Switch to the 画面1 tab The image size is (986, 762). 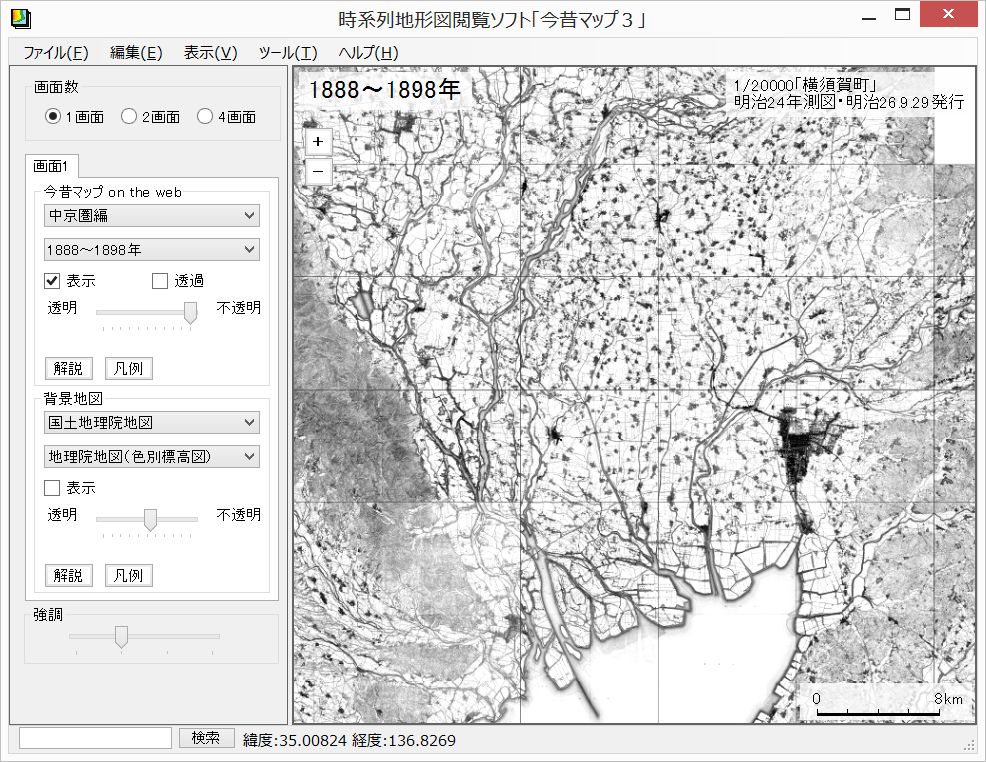[50, 166]
